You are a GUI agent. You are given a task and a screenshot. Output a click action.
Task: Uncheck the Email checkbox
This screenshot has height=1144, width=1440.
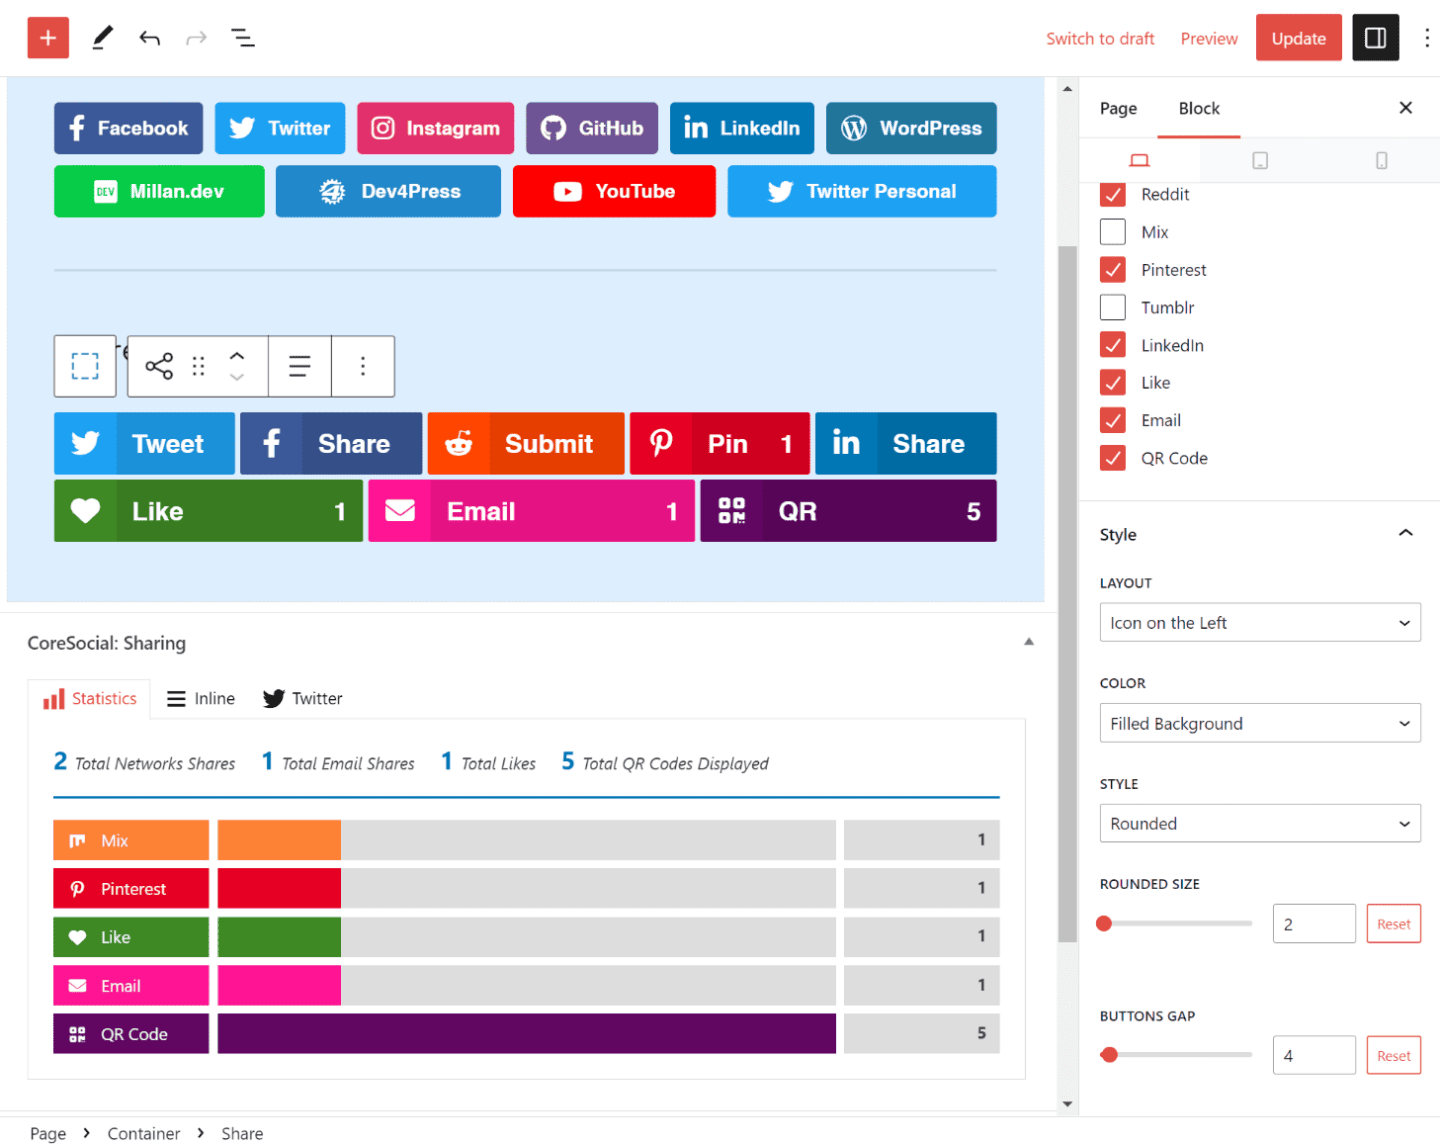(x=1113, y=420)
